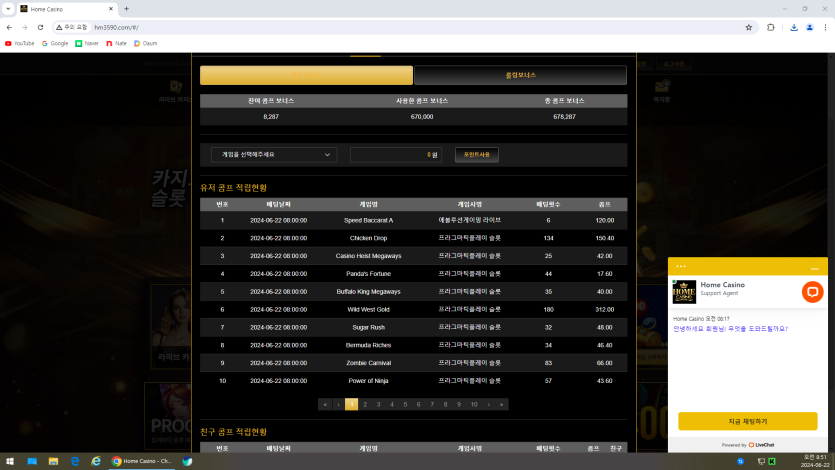835x470 pixels.
Task: Open the Windows Start menu
Action: coord(10,461)
